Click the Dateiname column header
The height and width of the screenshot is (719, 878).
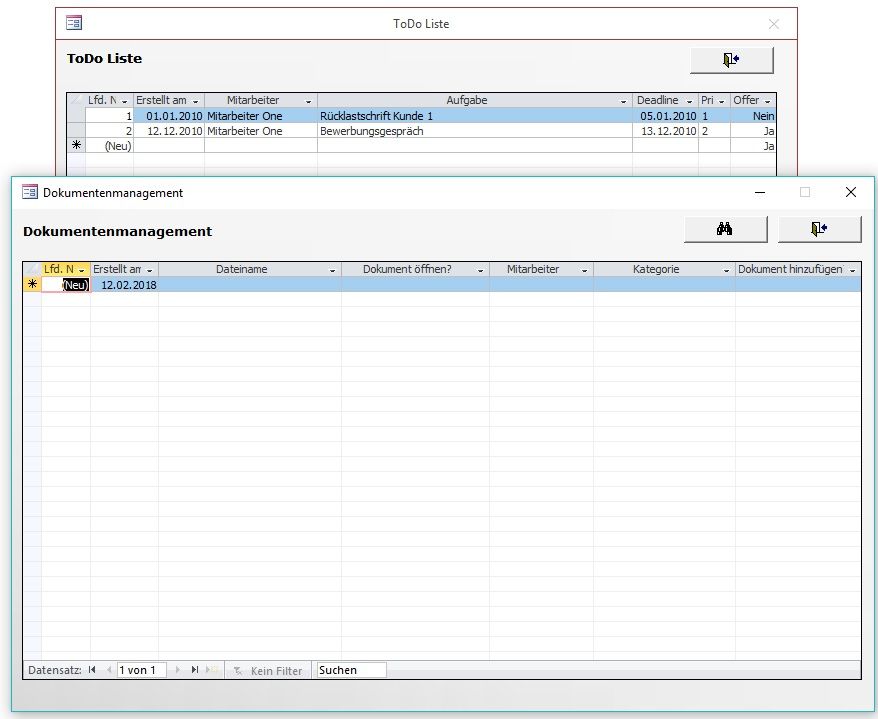[250, 269]
